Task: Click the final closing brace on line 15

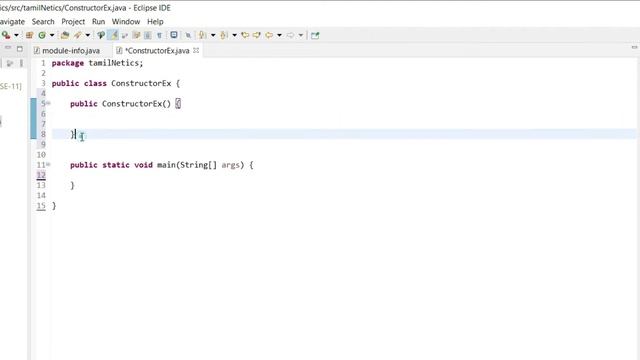Action: point(54,206)
